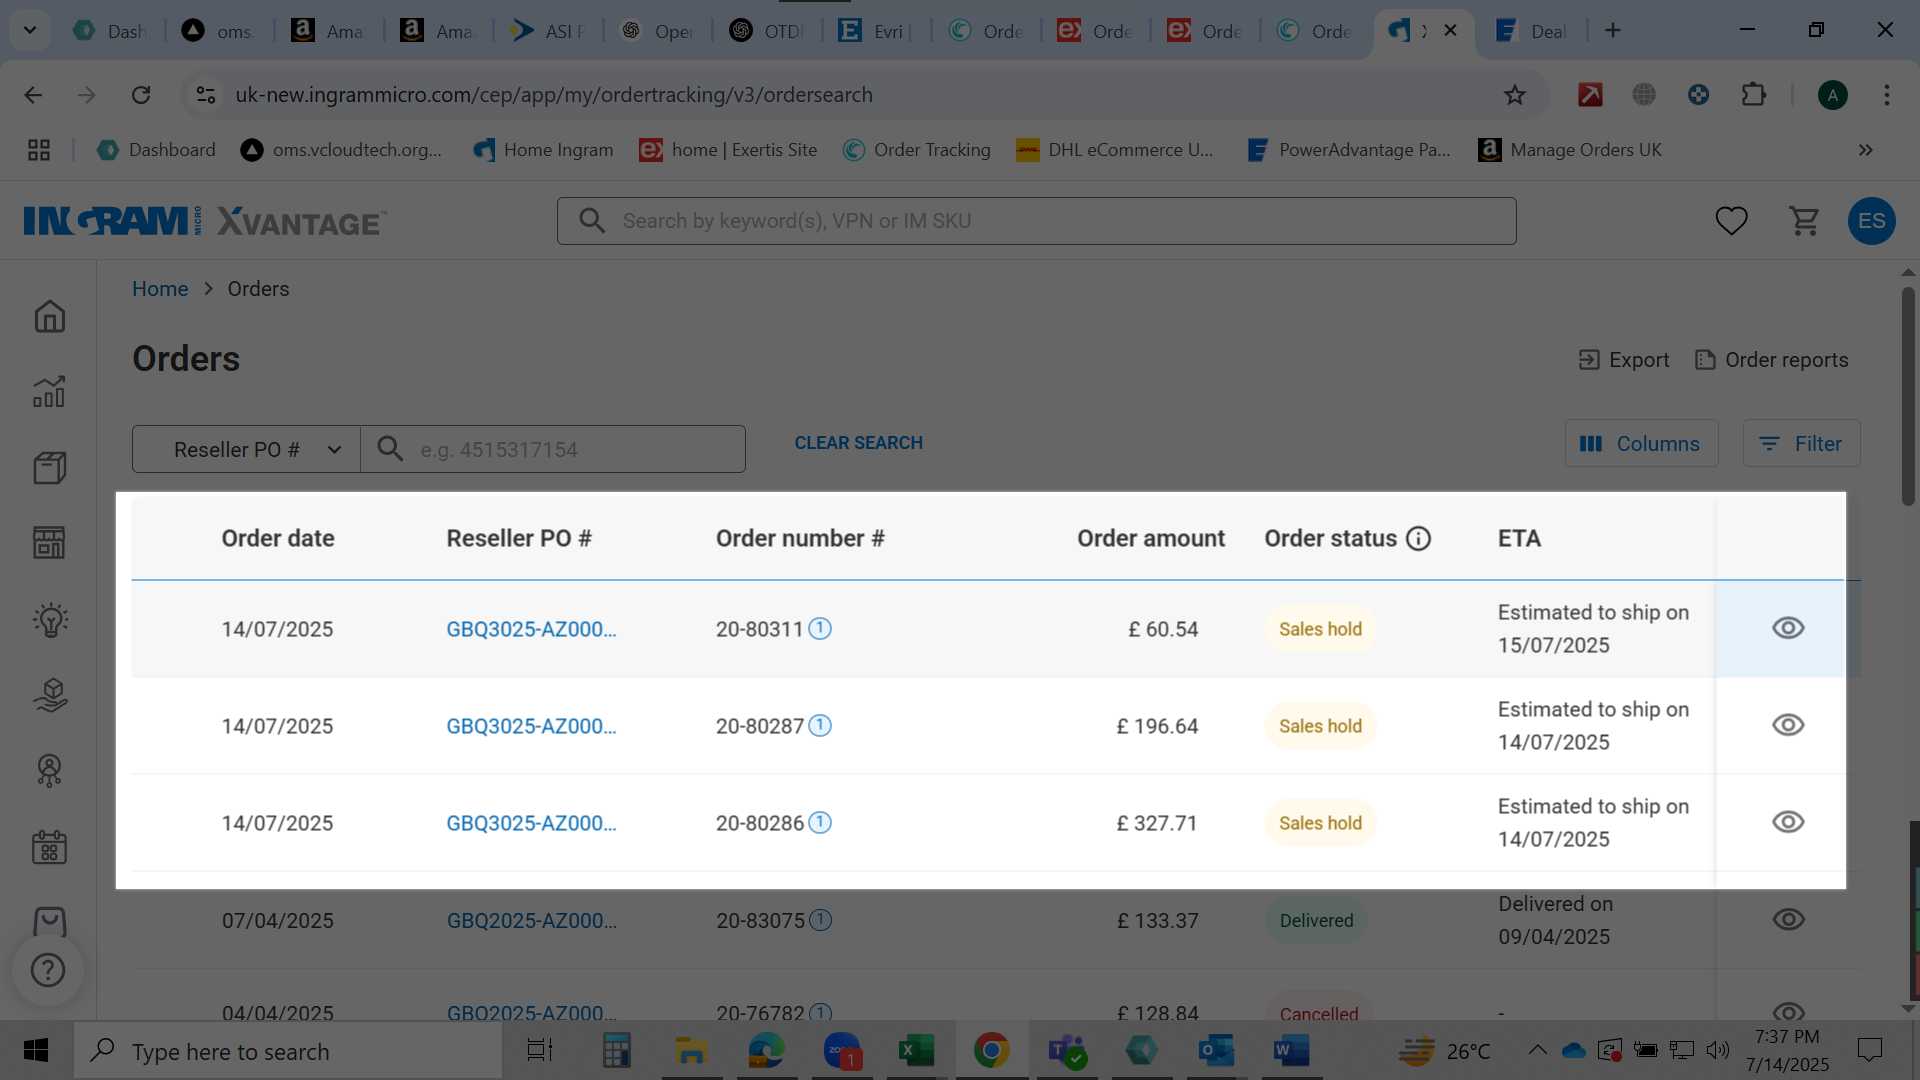Viewport: 1920px width, 1080px height.
Task: Click the Ingram Micro Xvantage logo
Action: pos(205,221)
